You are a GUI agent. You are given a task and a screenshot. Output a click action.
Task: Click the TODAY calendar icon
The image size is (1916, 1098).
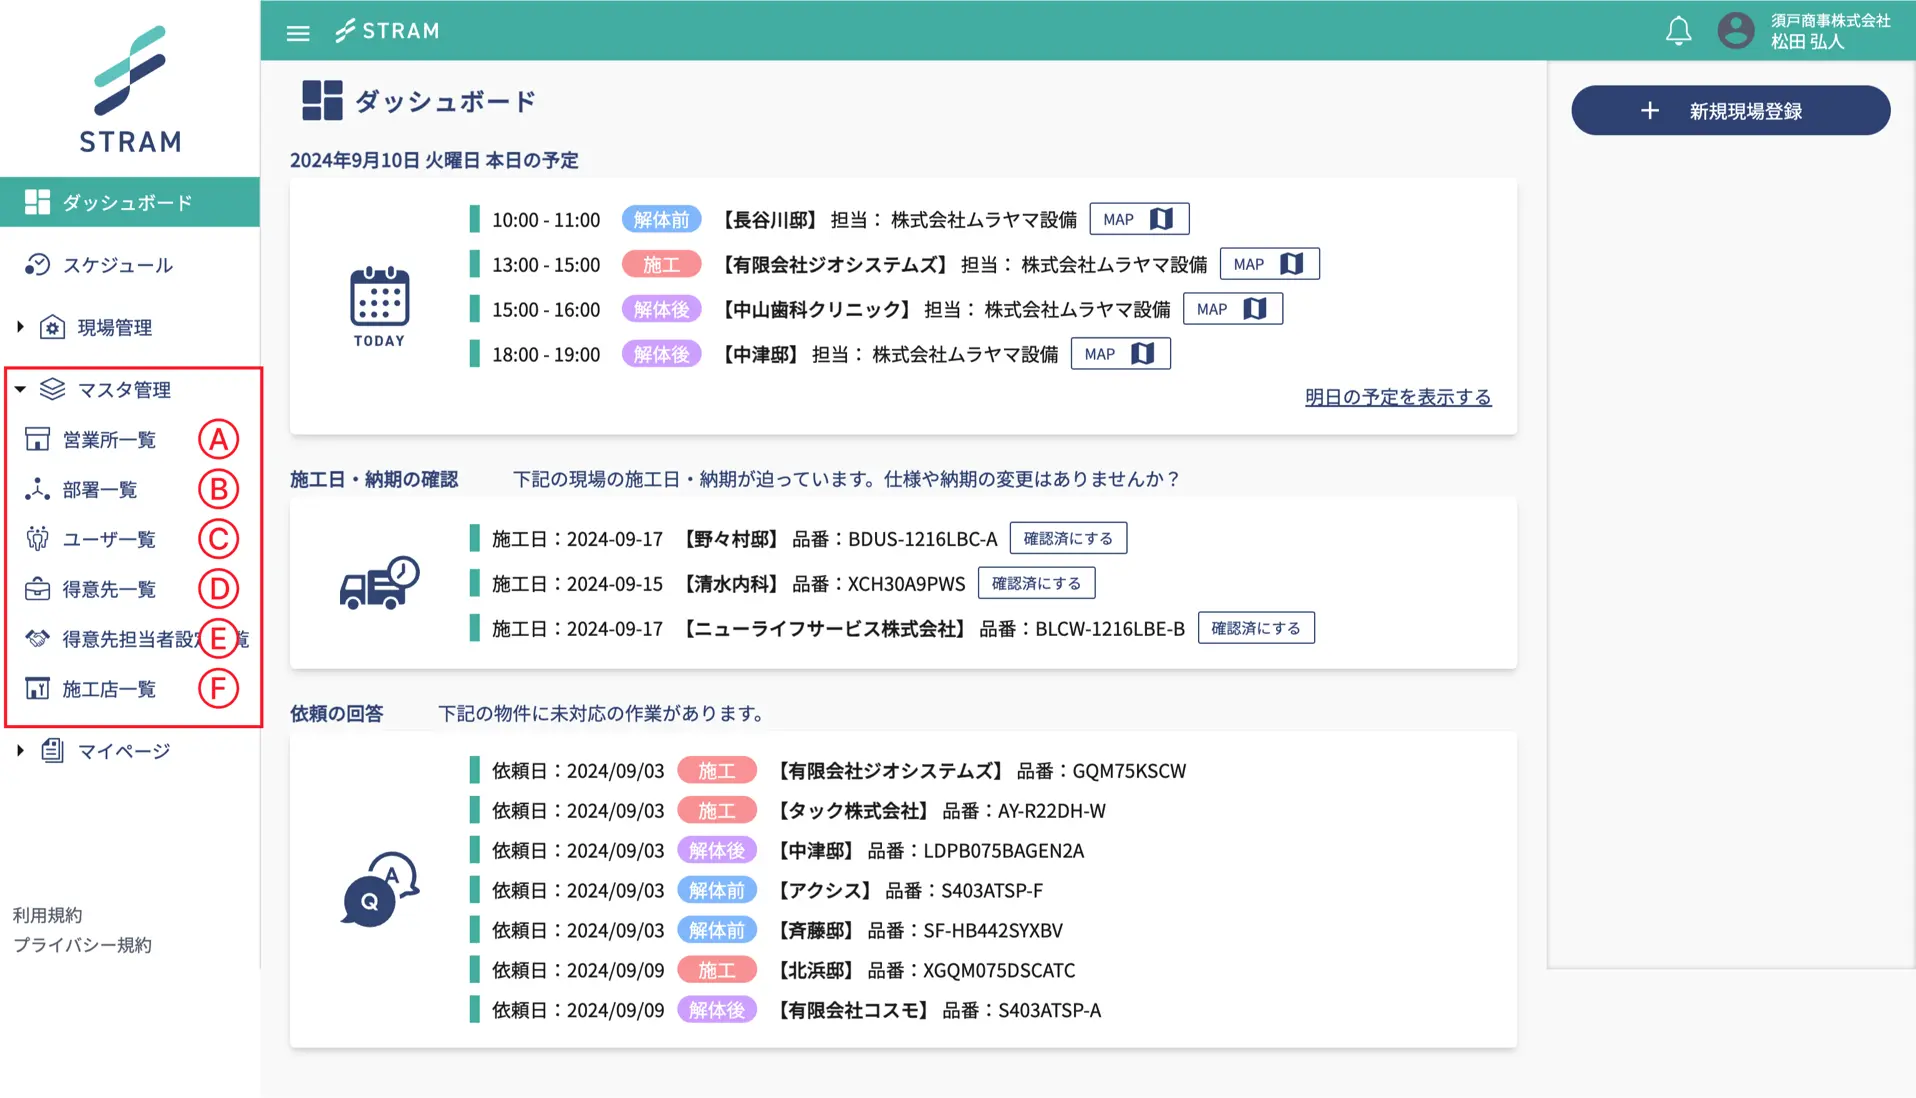[x=379, y=298]
